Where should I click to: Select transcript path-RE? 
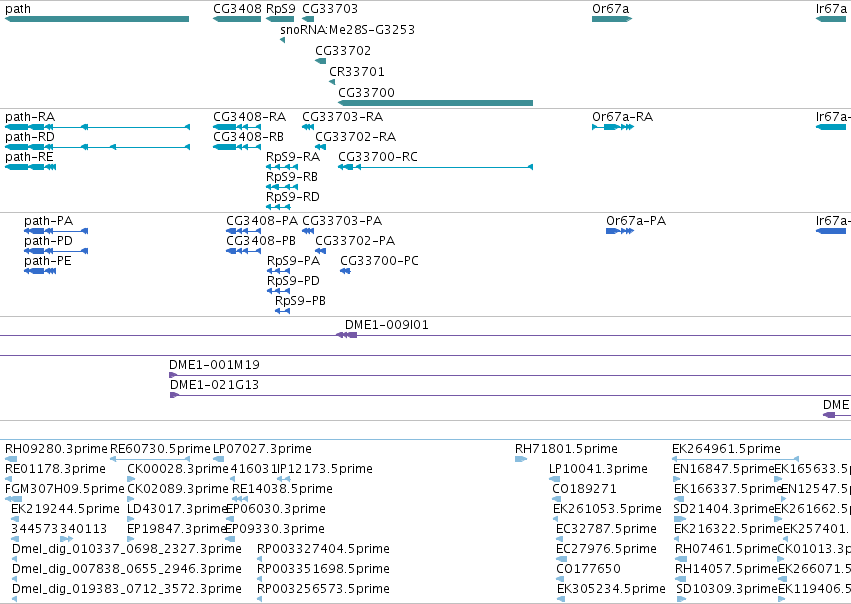[30, 167]
